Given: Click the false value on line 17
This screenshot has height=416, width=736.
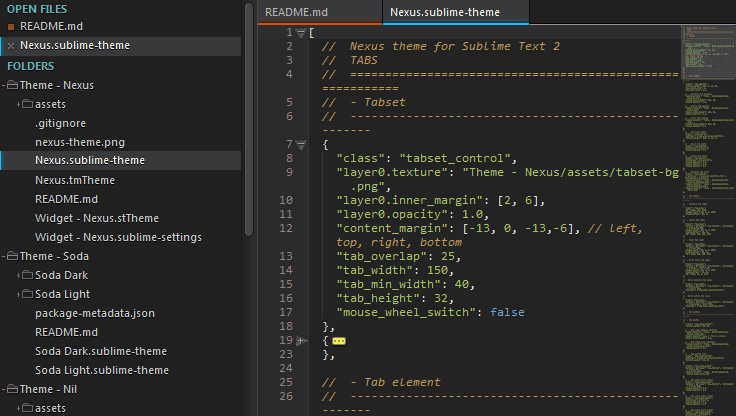Looking at the screenshot, I should [507, 312].
